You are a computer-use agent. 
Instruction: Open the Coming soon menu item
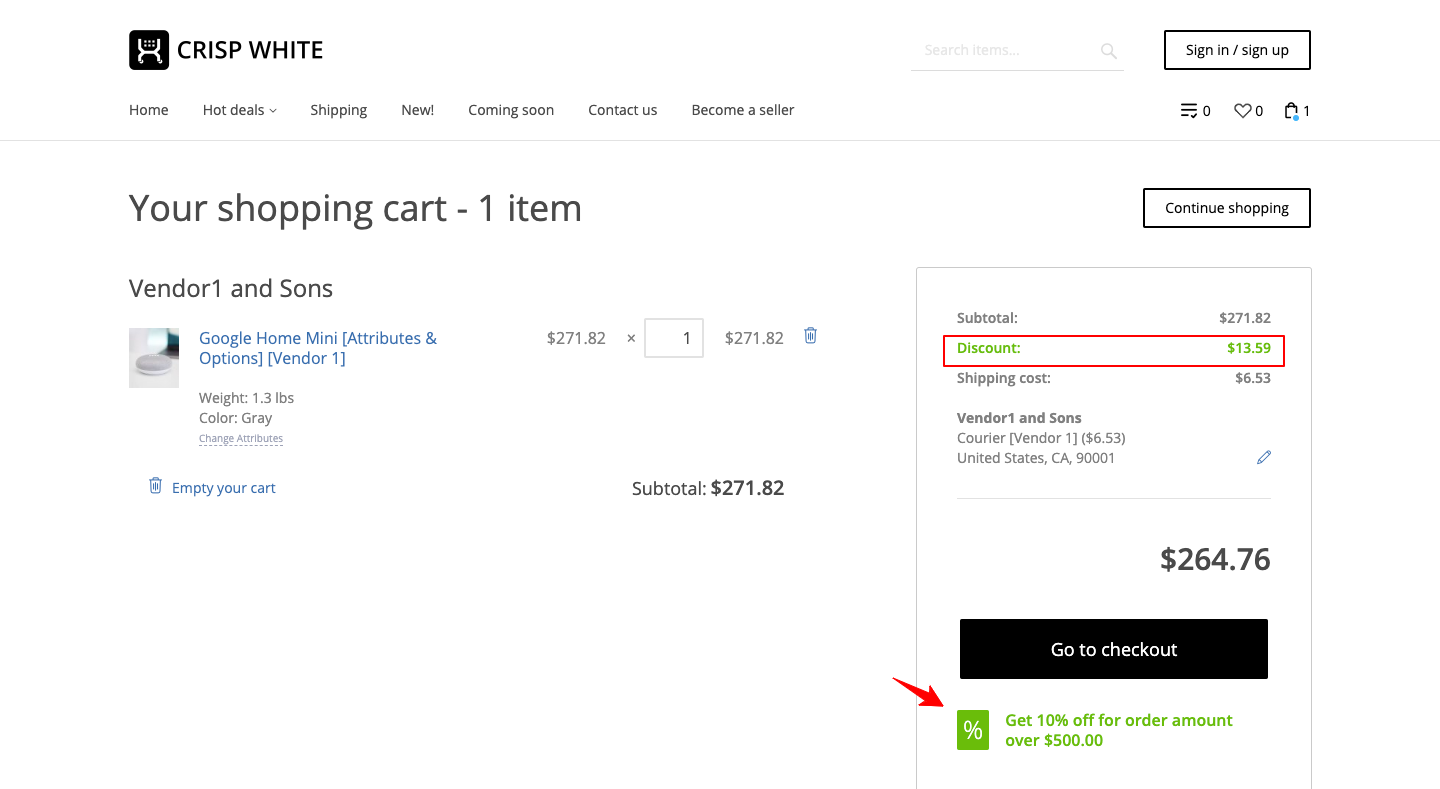tap(511, 110)
